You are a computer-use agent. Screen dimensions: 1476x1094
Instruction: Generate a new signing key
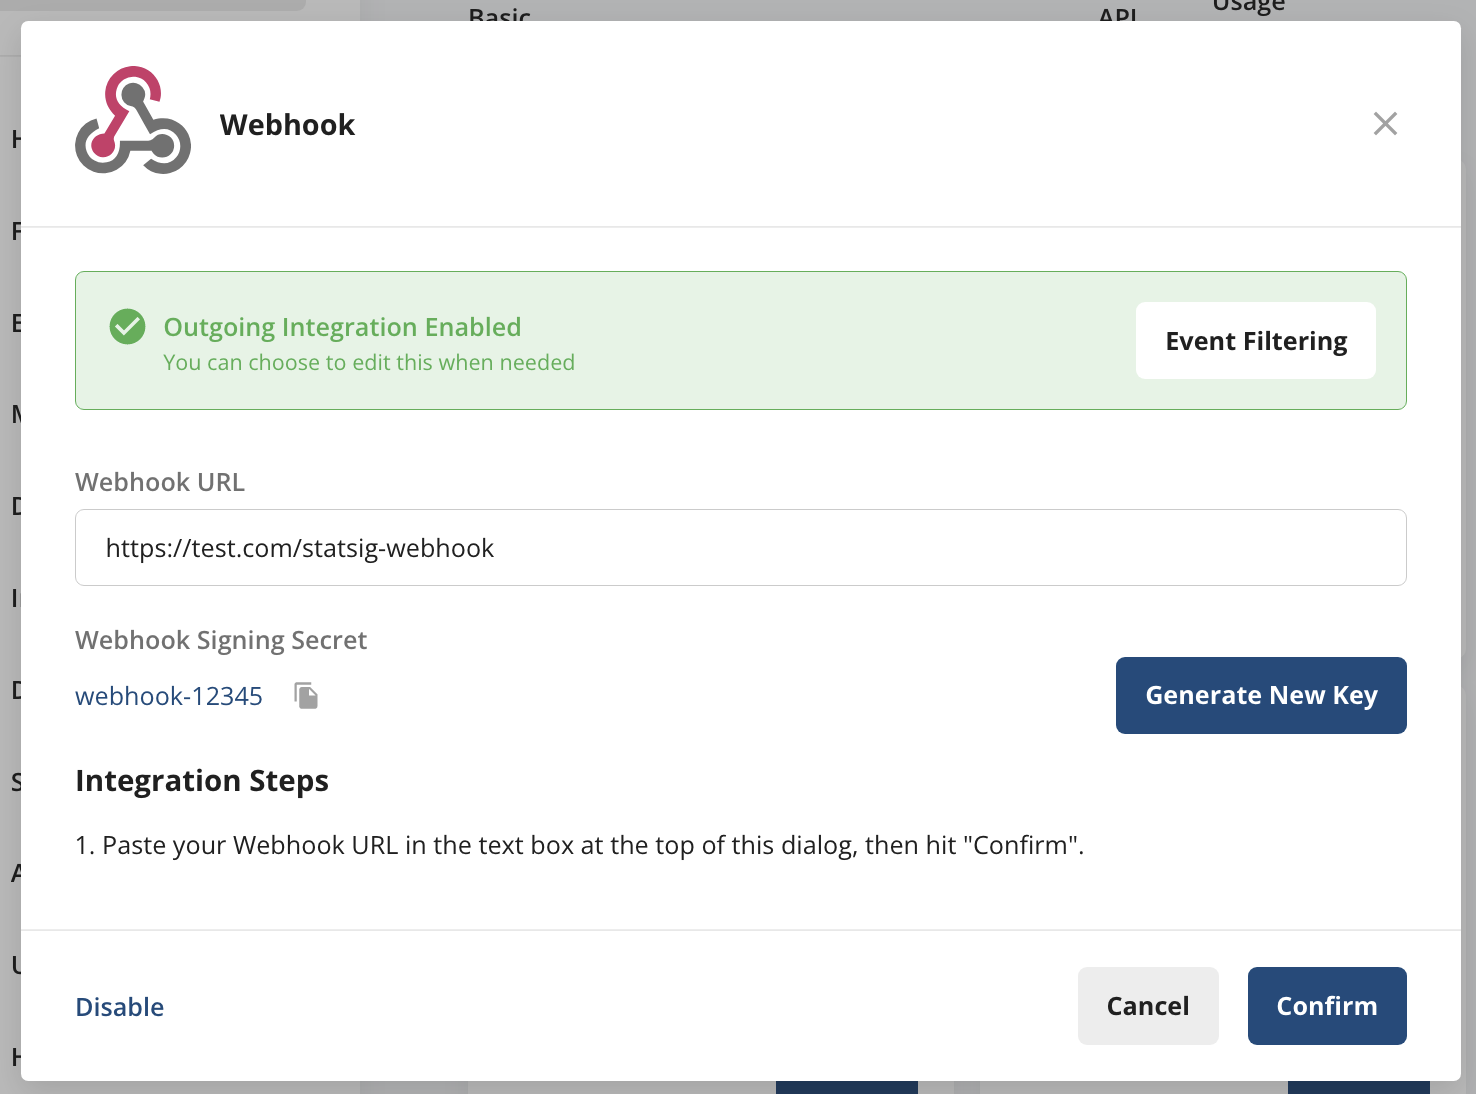[1261, 695]
